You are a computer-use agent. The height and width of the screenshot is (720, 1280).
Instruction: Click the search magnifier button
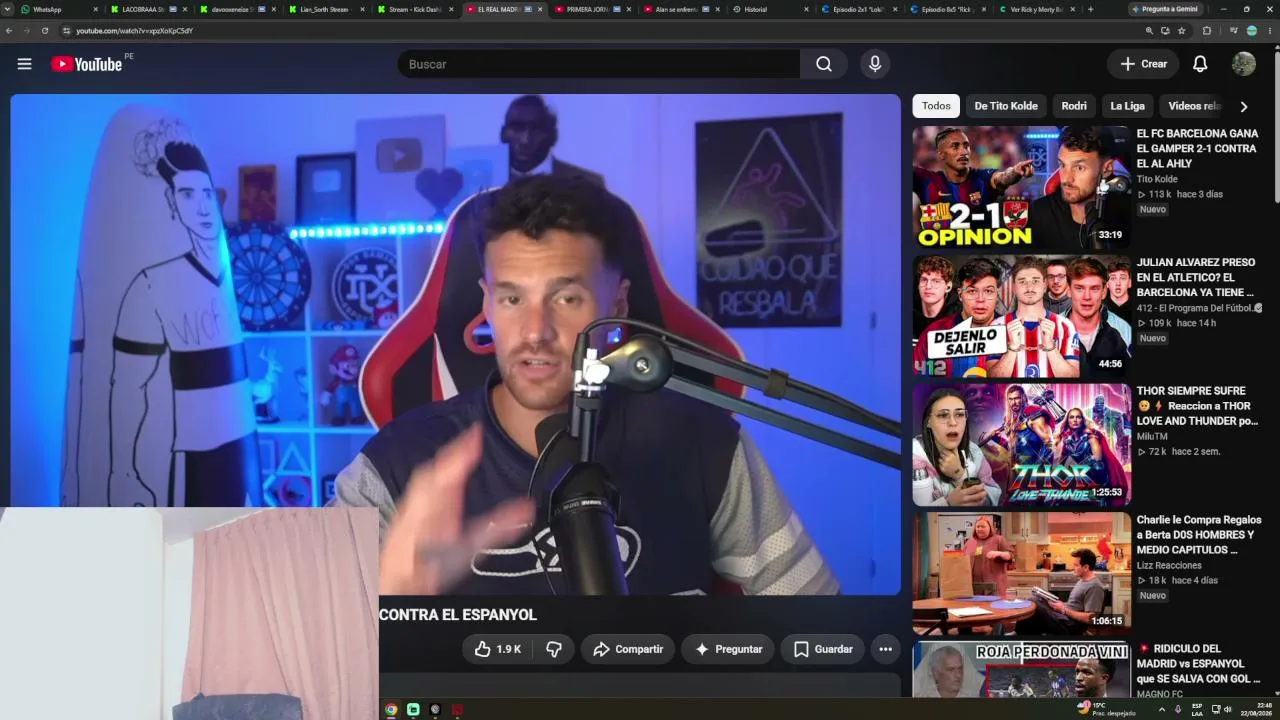tap(824, 64)
